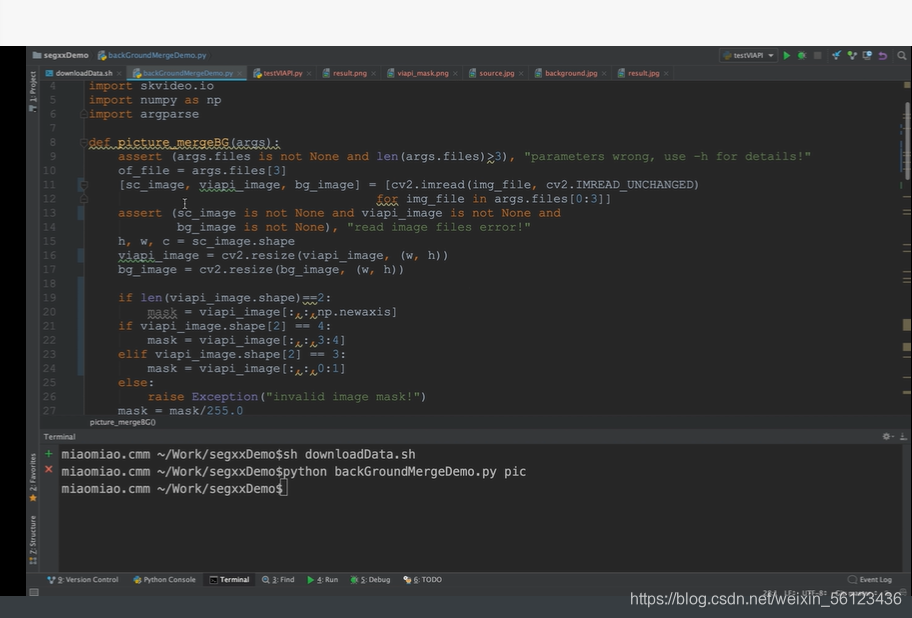Screen dimensions: 912x618
Task: Open a new terminal session with plus
Action: (49, 454)
